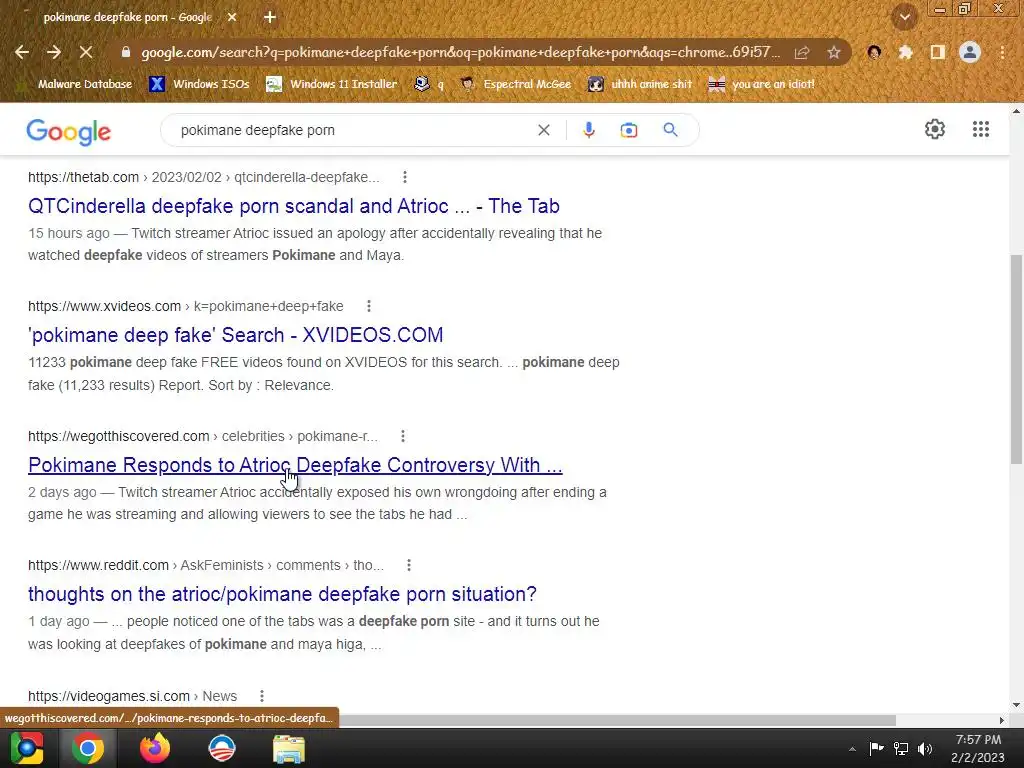Open more options for reddit.com result
Image resolution: width=1024 pixels, height=768 pixels.
(409, 565)
